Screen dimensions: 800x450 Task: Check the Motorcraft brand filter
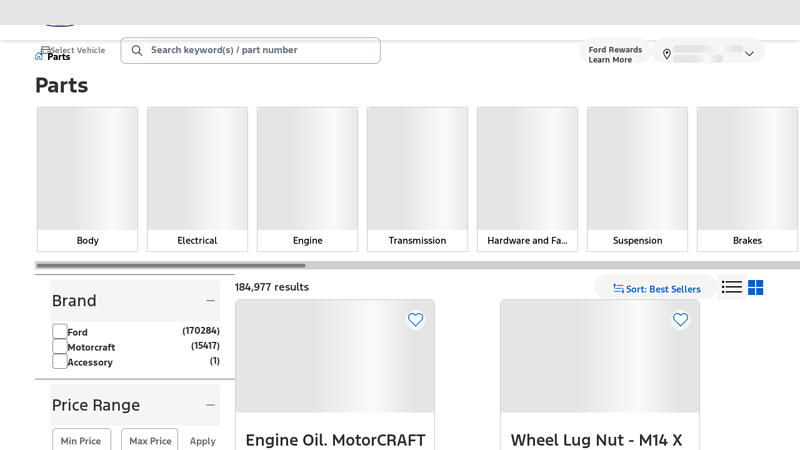click(x=60, y=346)
